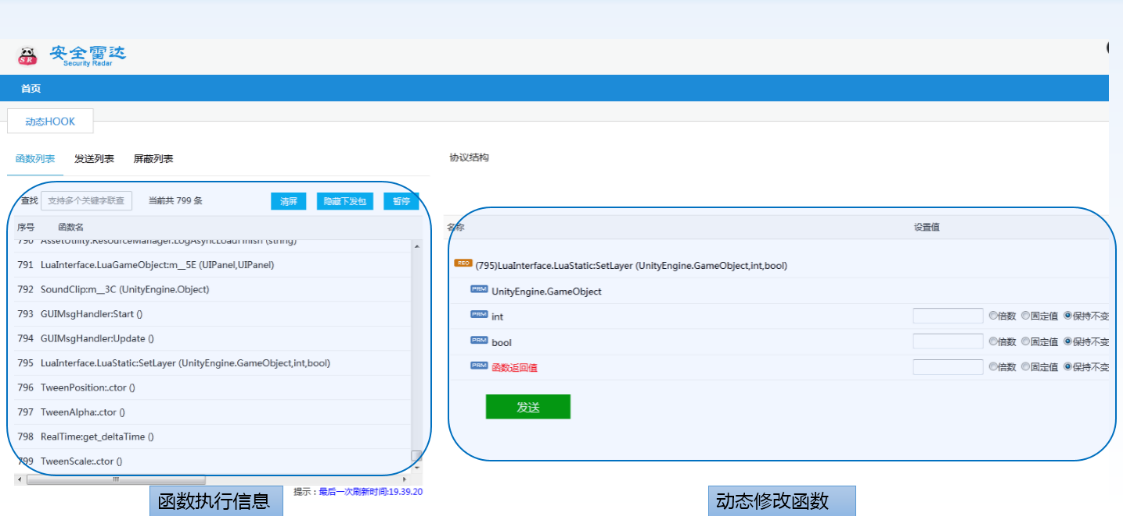Switch to the 函数列表 tab

pos(35,158)
